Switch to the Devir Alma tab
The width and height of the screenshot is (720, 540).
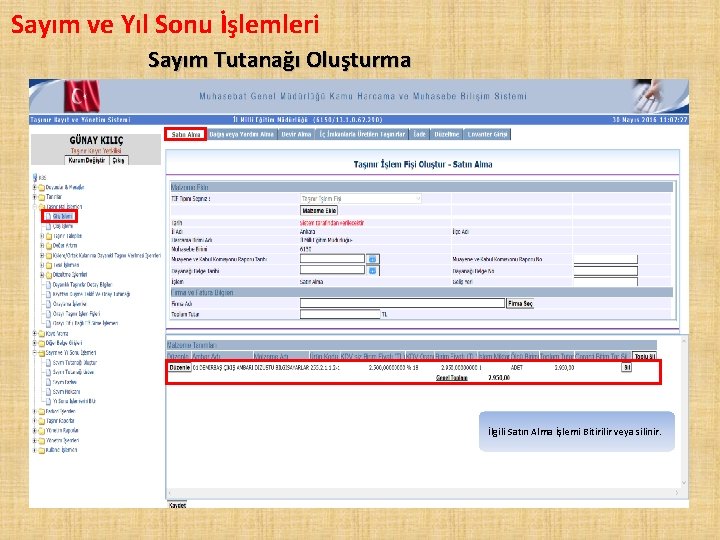pyautogui.click(x=296, y=135)
